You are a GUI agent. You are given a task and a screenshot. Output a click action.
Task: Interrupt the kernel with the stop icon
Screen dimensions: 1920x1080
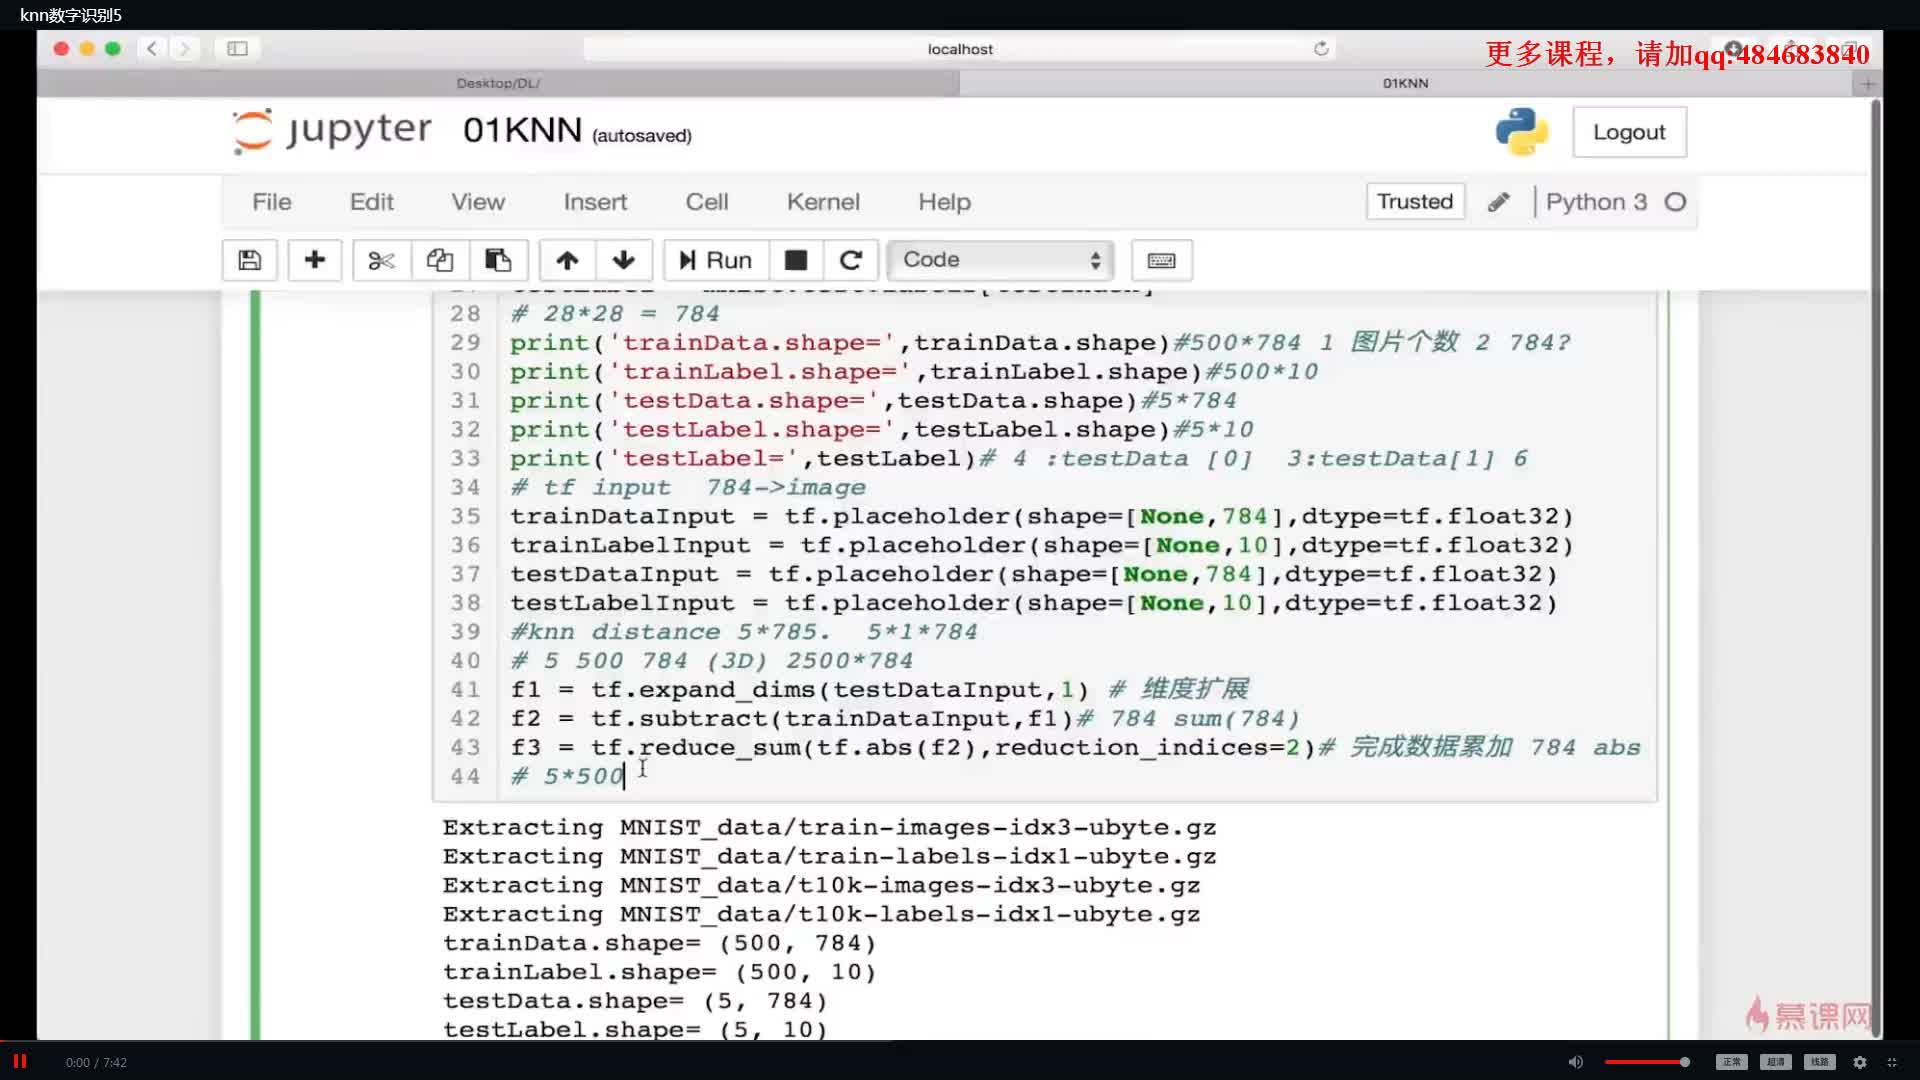click(796, 260)
